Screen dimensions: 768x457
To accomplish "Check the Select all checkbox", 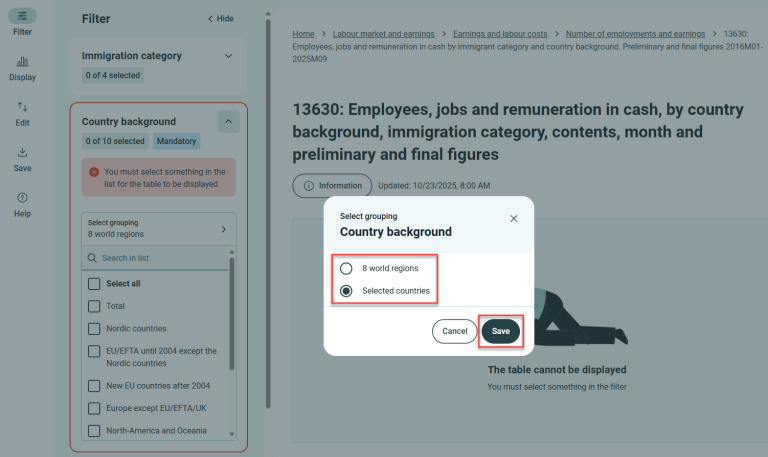I will 94,284.
